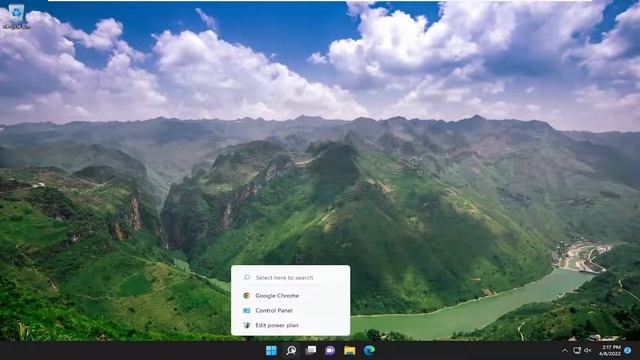Open the network status tray icon
640x360 pixels.
577,351
